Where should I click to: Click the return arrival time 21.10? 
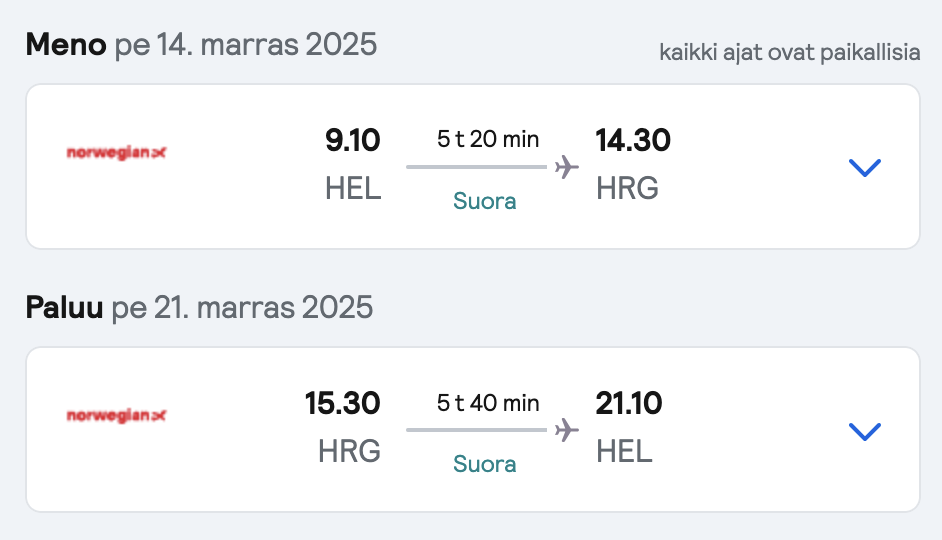(x=629, y=403)
